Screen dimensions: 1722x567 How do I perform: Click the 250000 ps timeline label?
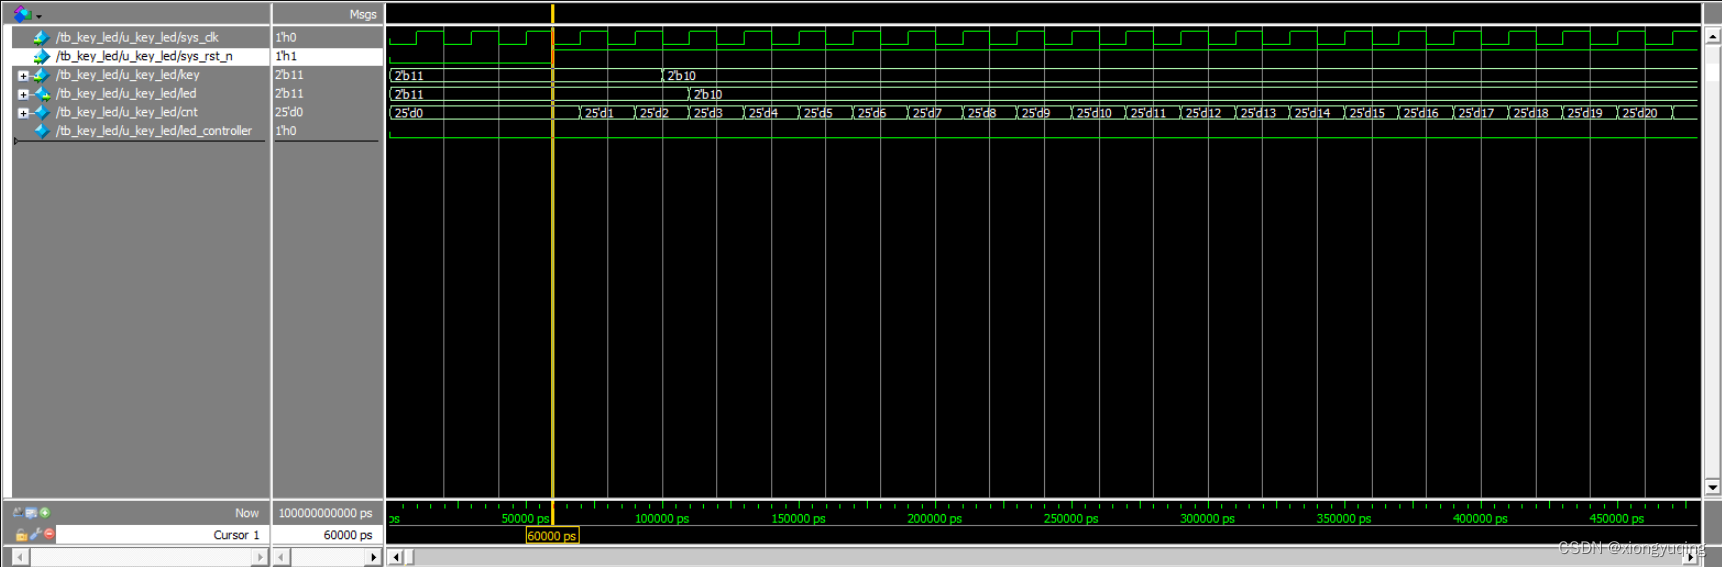(1071, 518)
